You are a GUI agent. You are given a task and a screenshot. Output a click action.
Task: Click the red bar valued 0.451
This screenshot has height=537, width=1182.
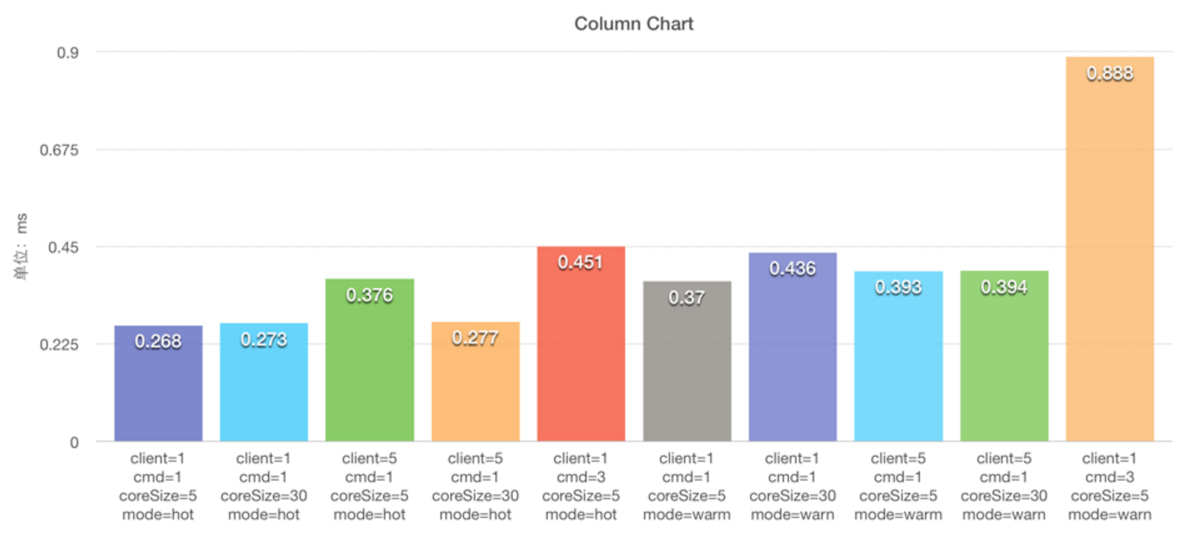coord(581,345)
